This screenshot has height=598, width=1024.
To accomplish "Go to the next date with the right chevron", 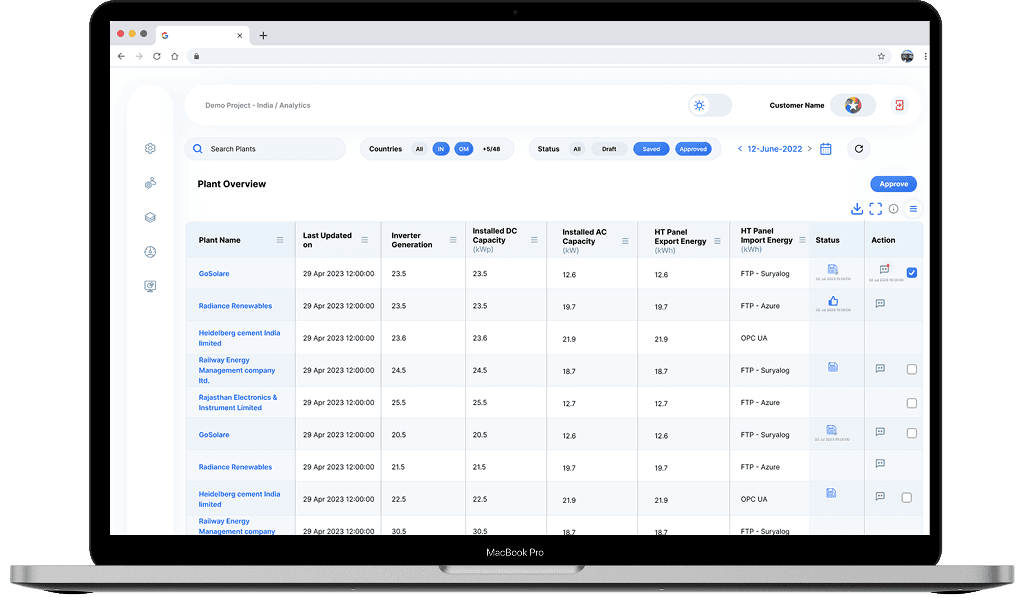I will [x=810, y=149].
